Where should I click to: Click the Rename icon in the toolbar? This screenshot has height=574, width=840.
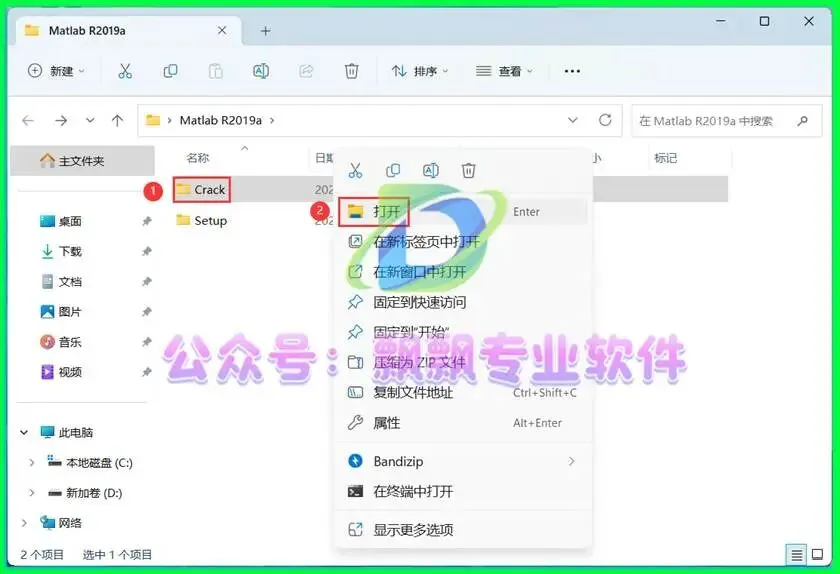click(x=261, y=71)
